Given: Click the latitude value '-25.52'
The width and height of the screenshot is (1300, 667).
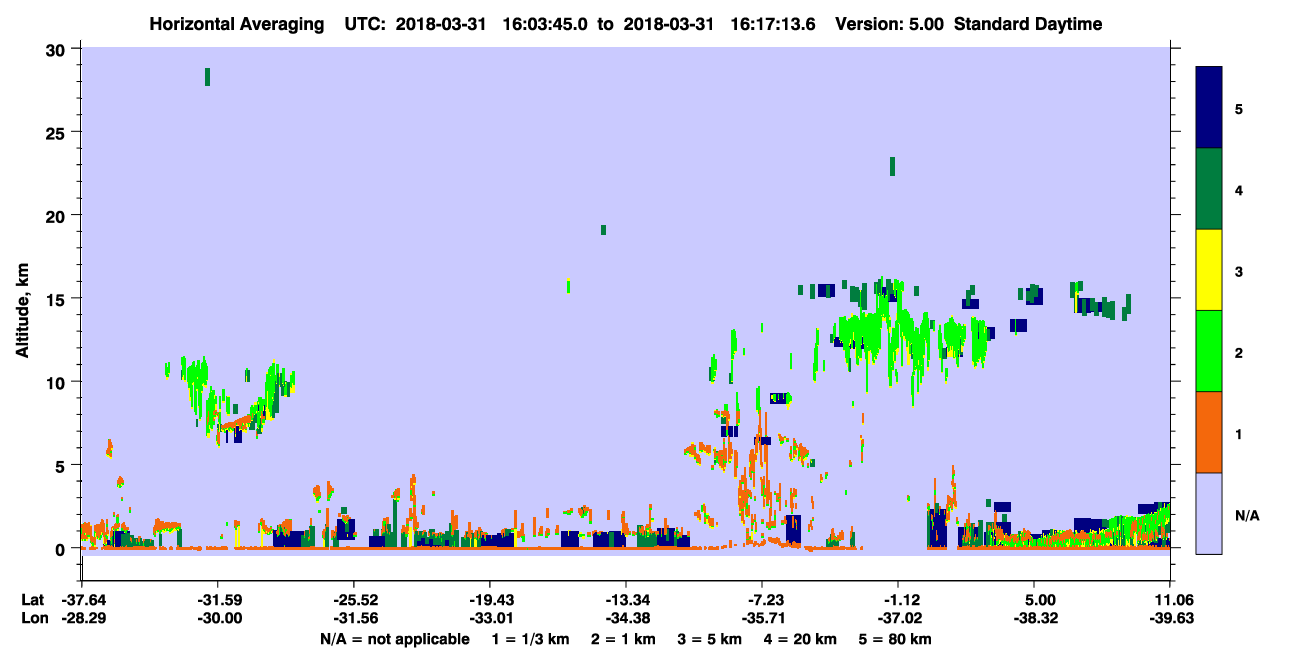Looking at the screenshot, I should coord(354,600).
